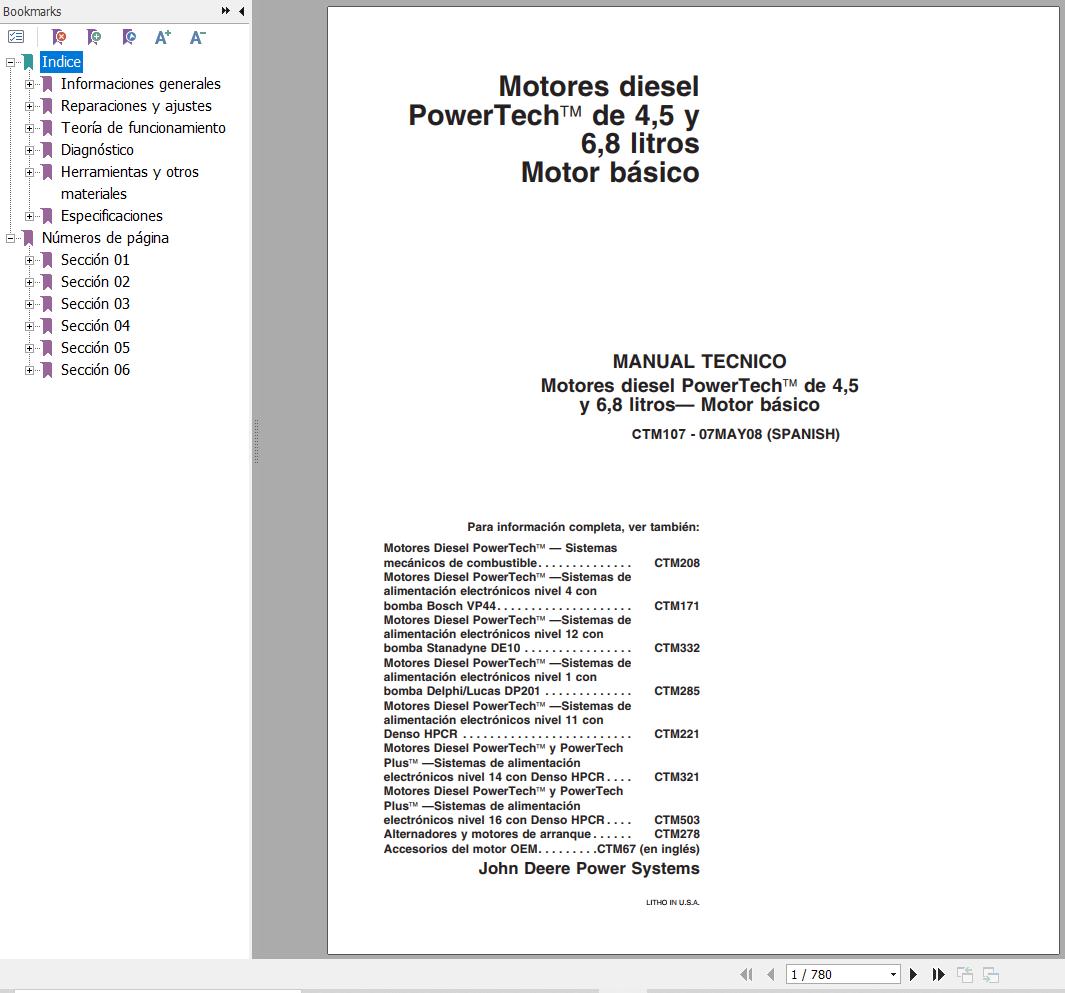The image size is (1065, 993).
Task: Collapse the Bookmarks panel with the left arrow
Action: (x=242, y=11)
